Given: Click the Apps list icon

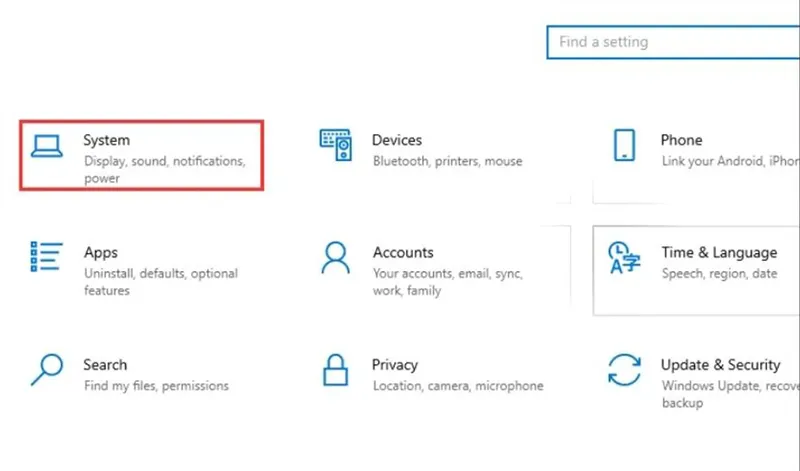Looking at the screenshot, I should point(47,257).
